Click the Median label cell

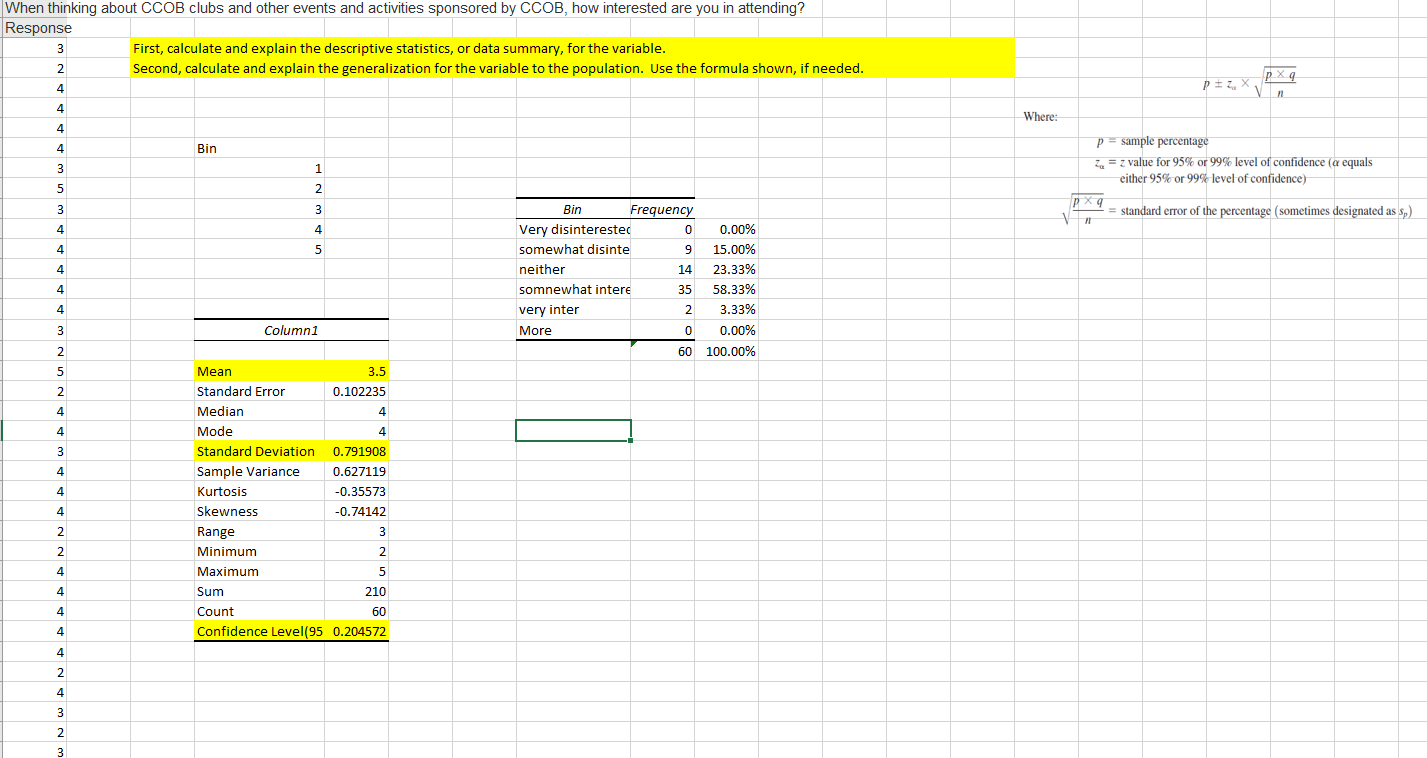258,411
